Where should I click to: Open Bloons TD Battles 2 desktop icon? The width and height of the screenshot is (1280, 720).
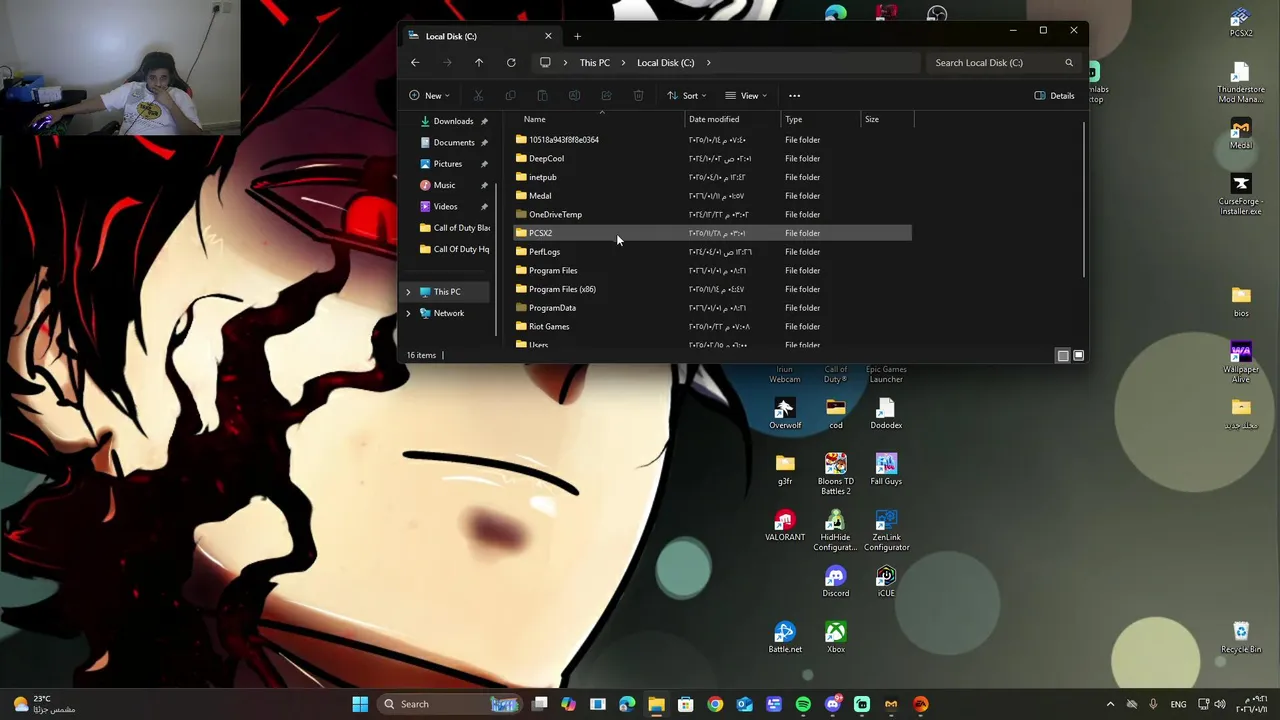836,474
